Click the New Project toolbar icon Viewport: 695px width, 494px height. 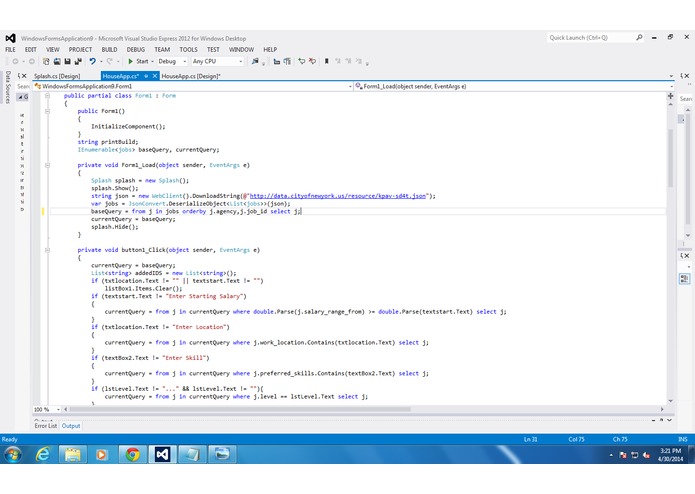[x=46, y=61]
